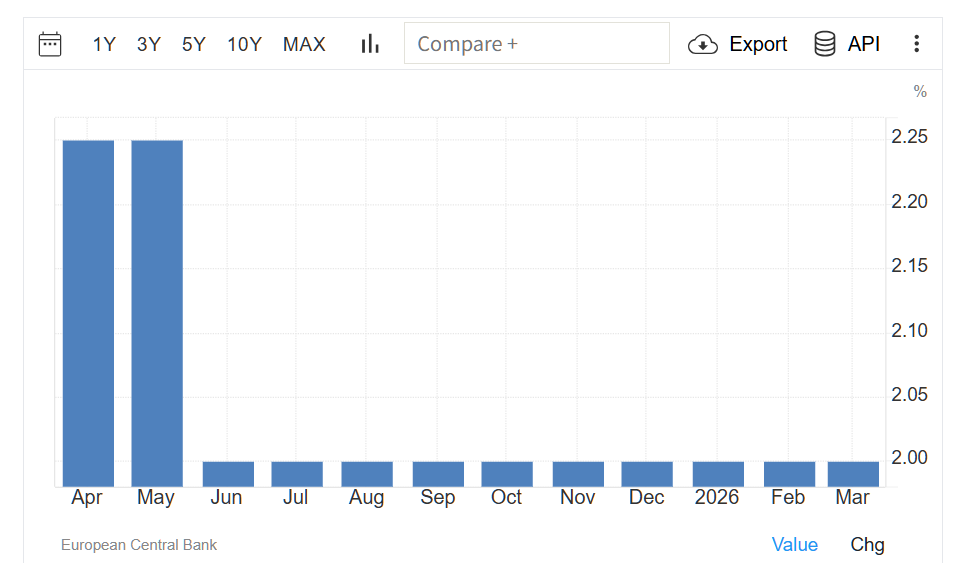This screenshot has height=563, width=954.
Task: Click the Compare + search field
Action: click(536, 44)
